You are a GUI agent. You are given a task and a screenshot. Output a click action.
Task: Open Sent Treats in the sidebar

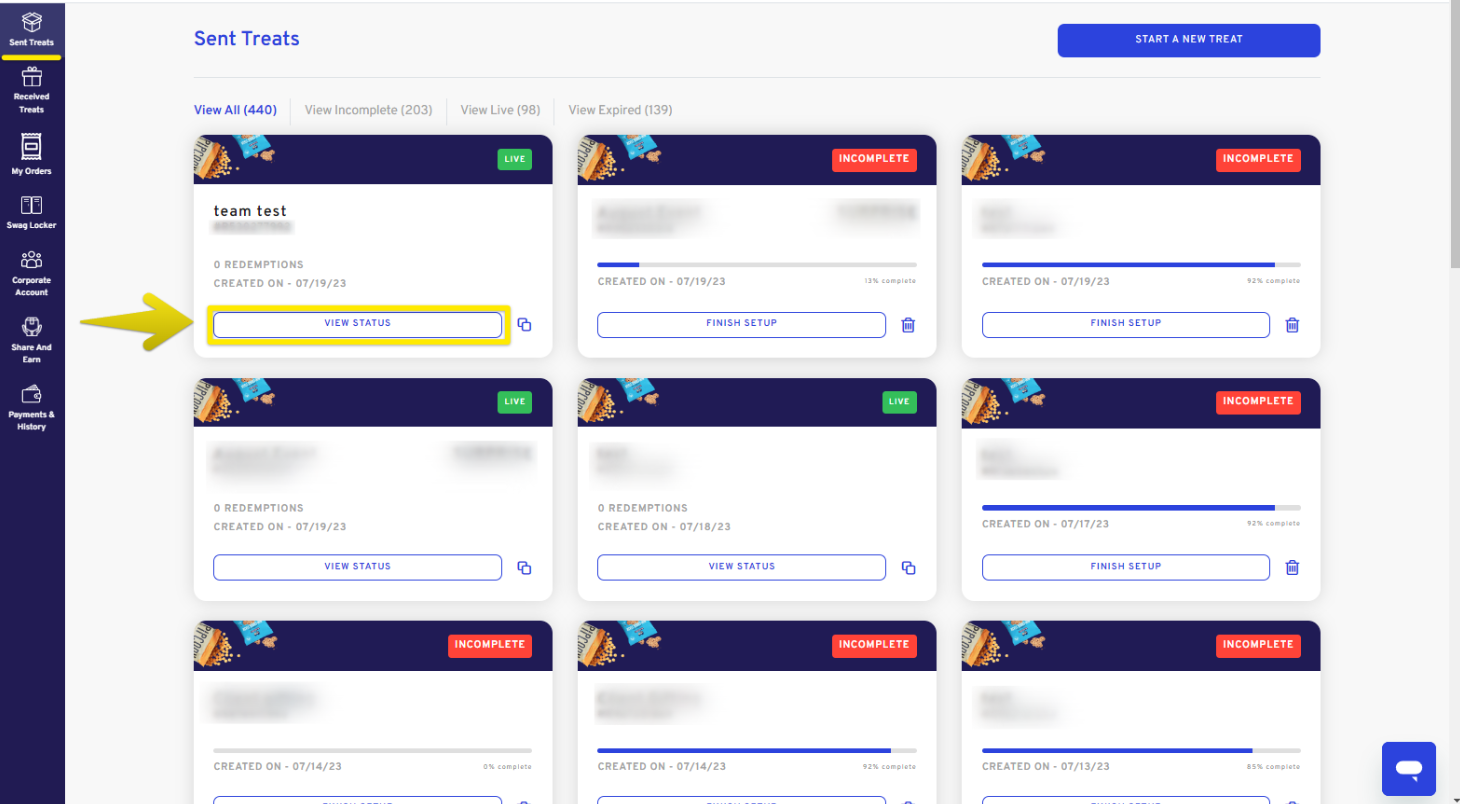(31, 29)
